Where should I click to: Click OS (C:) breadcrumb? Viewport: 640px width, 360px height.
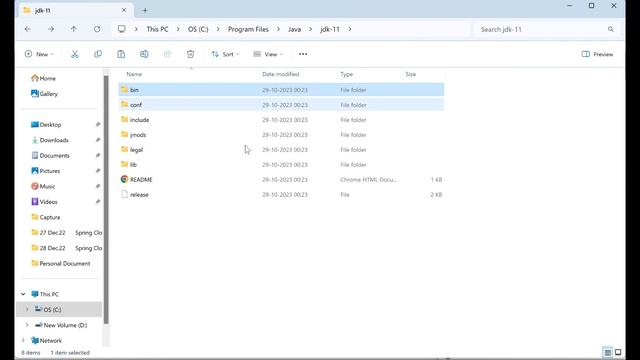coord(198,29)
